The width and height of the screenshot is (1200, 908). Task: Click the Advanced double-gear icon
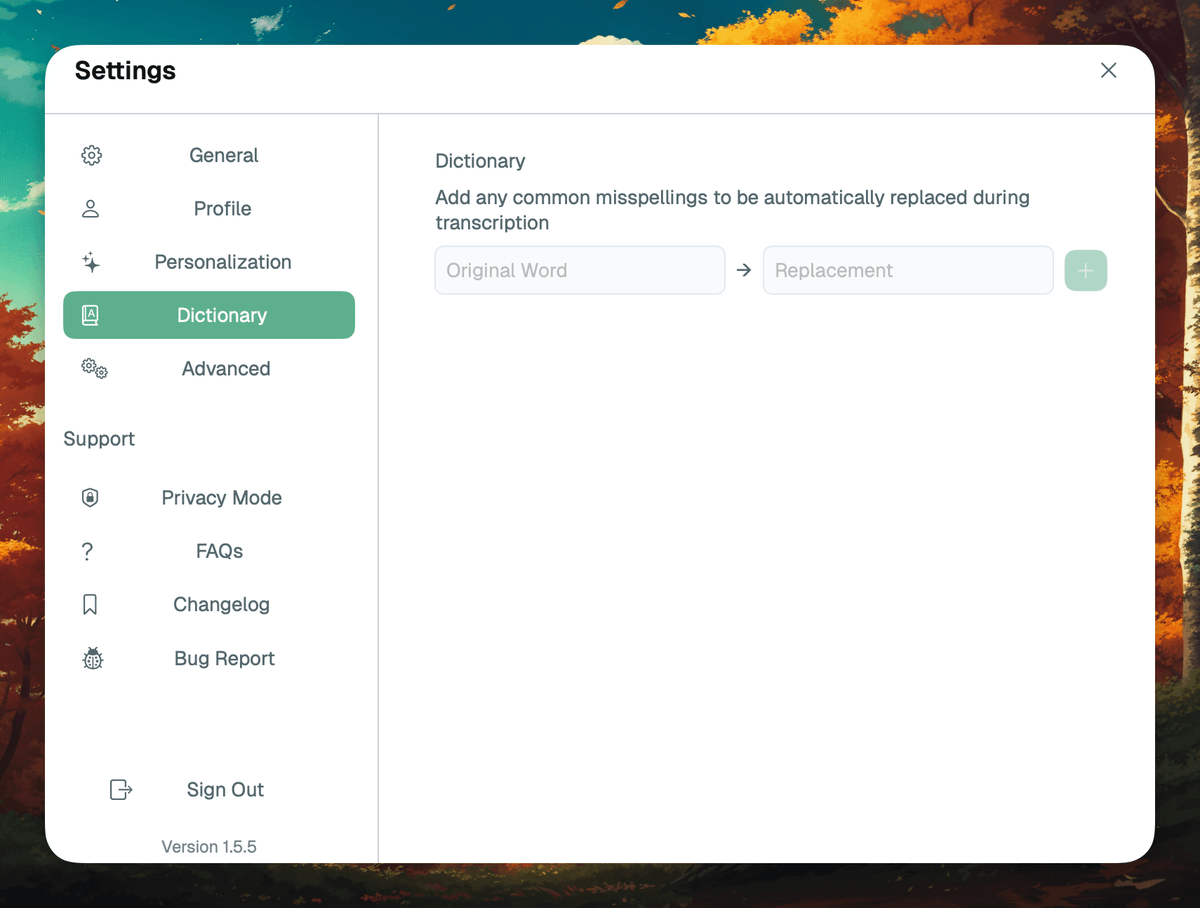point(94,369)
